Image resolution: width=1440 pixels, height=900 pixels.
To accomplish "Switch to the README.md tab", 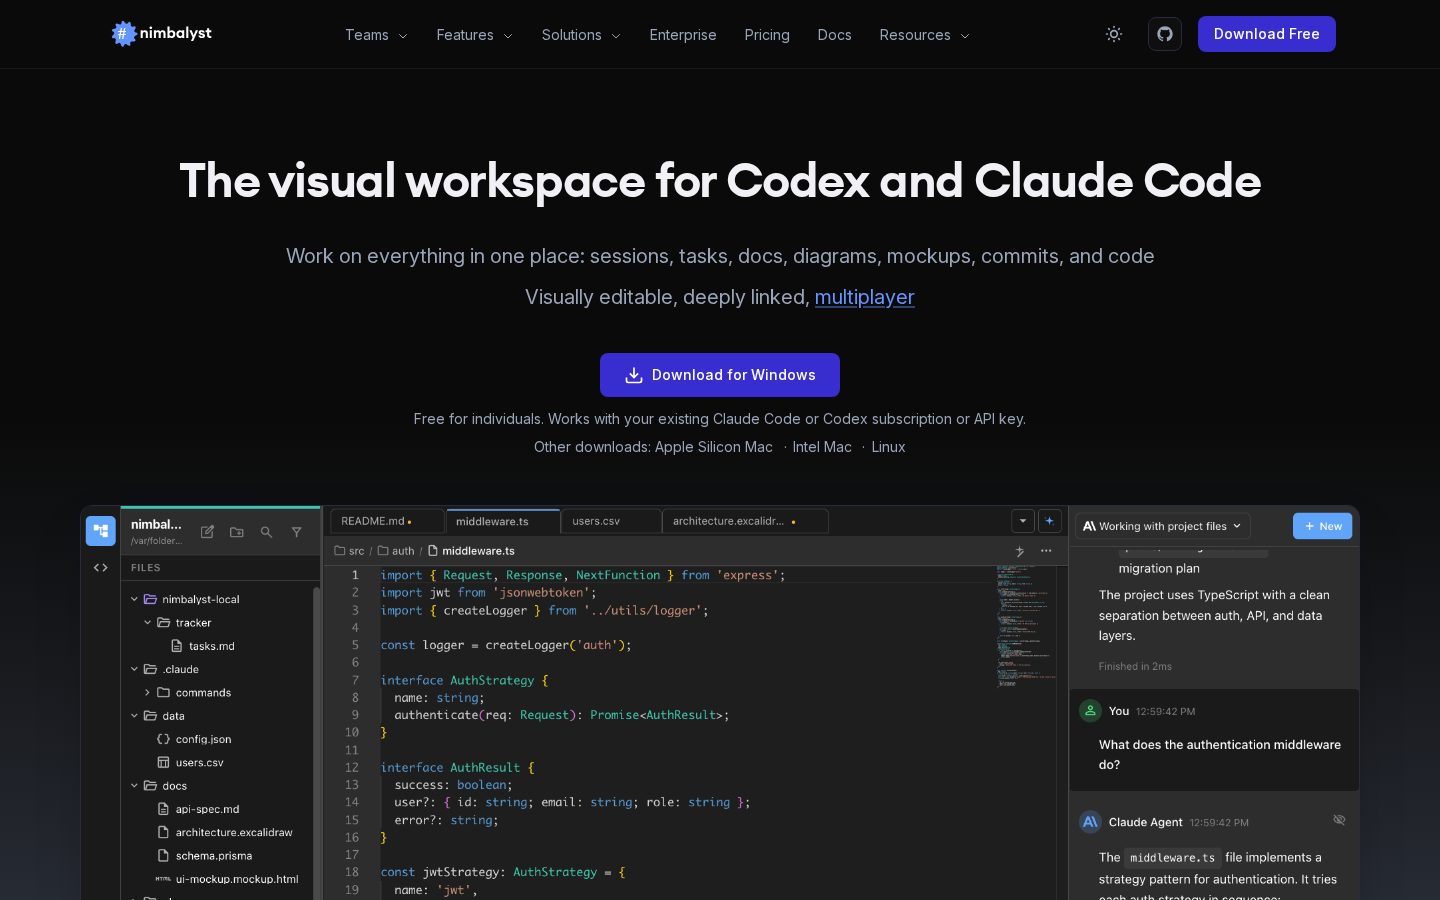I will pyautogui.click(x=387, y=521).
